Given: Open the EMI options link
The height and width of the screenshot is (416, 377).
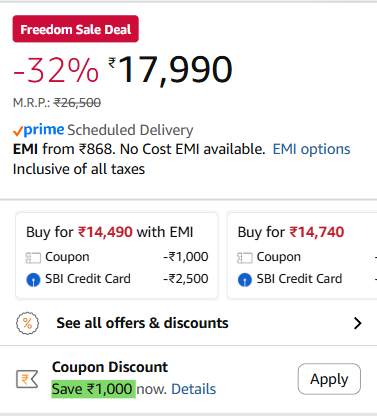Looking at the screenshot, I should tap(311, 149).
